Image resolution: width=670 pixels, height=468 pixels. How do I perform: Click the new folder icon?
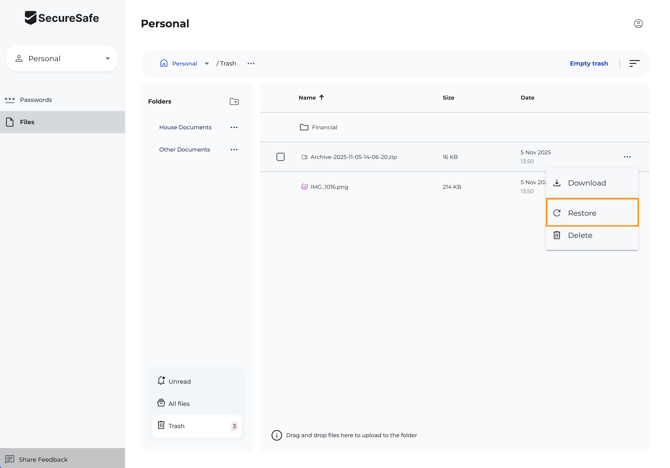tap(234, 101)
